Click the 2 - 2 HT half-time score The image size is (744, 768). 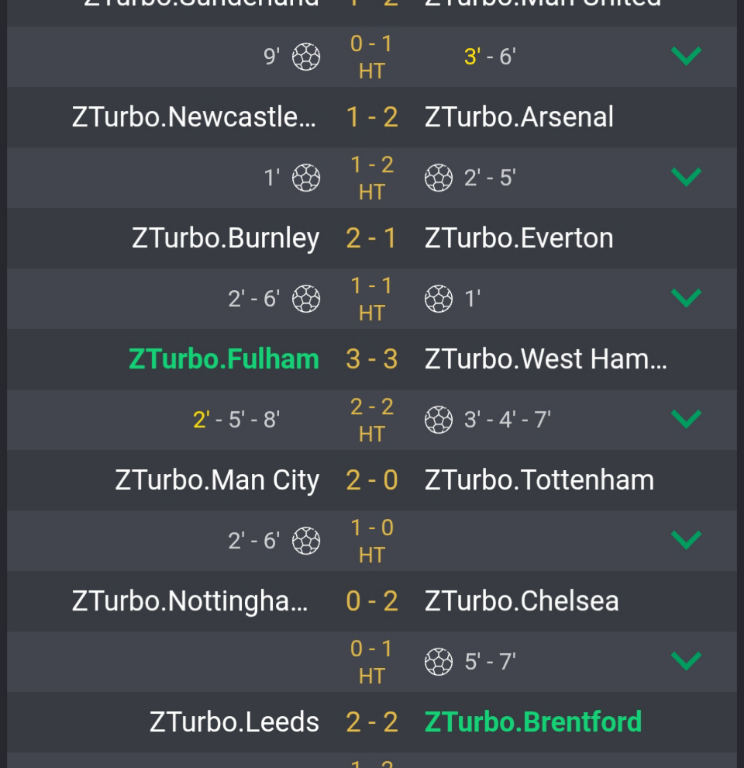pos(372,419)
